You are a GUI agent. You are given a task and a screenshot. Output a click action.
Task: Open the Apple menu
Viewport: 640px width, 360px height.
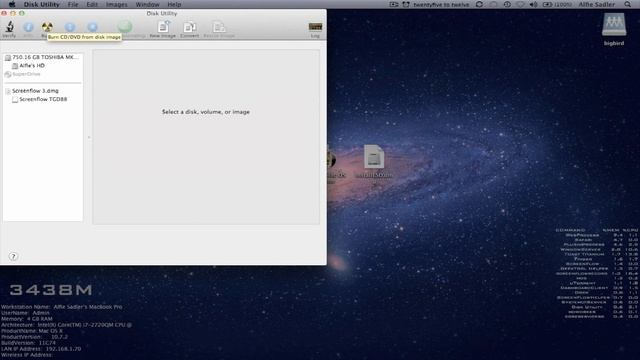coord(12,4)
